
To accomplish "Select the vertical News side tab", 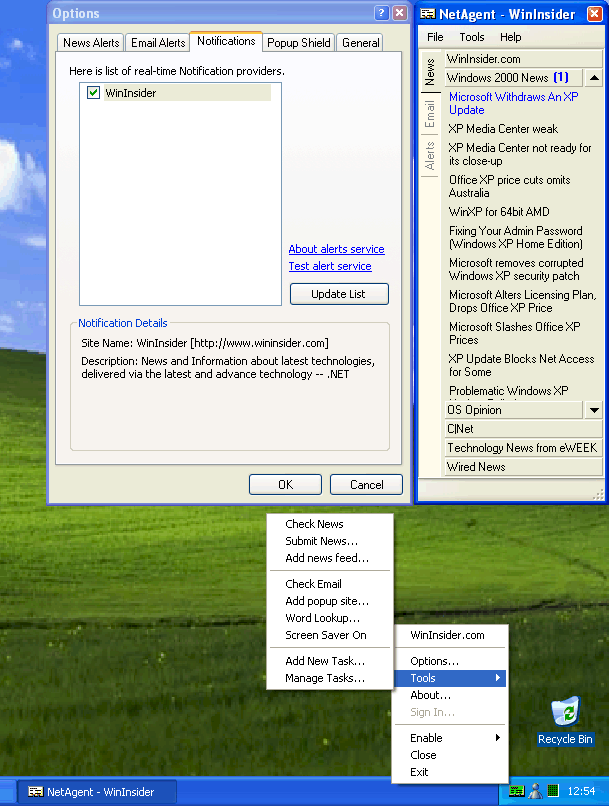I will (430, 71).
